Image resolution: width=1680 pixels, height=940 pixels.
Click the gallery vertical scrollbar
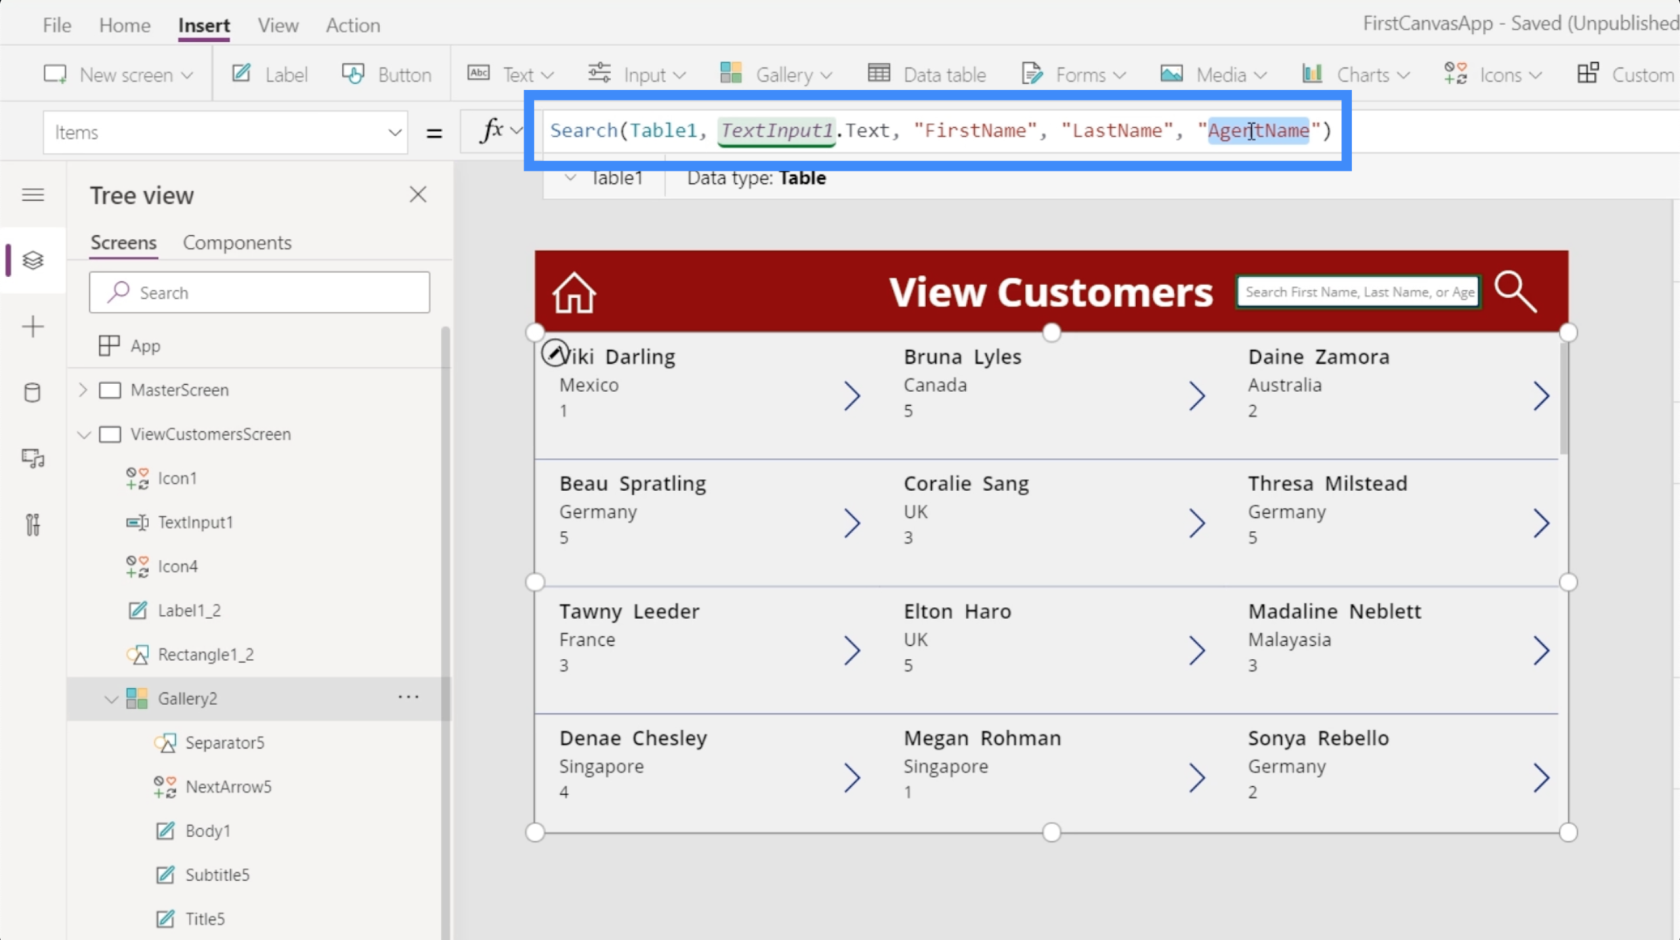1564,397
